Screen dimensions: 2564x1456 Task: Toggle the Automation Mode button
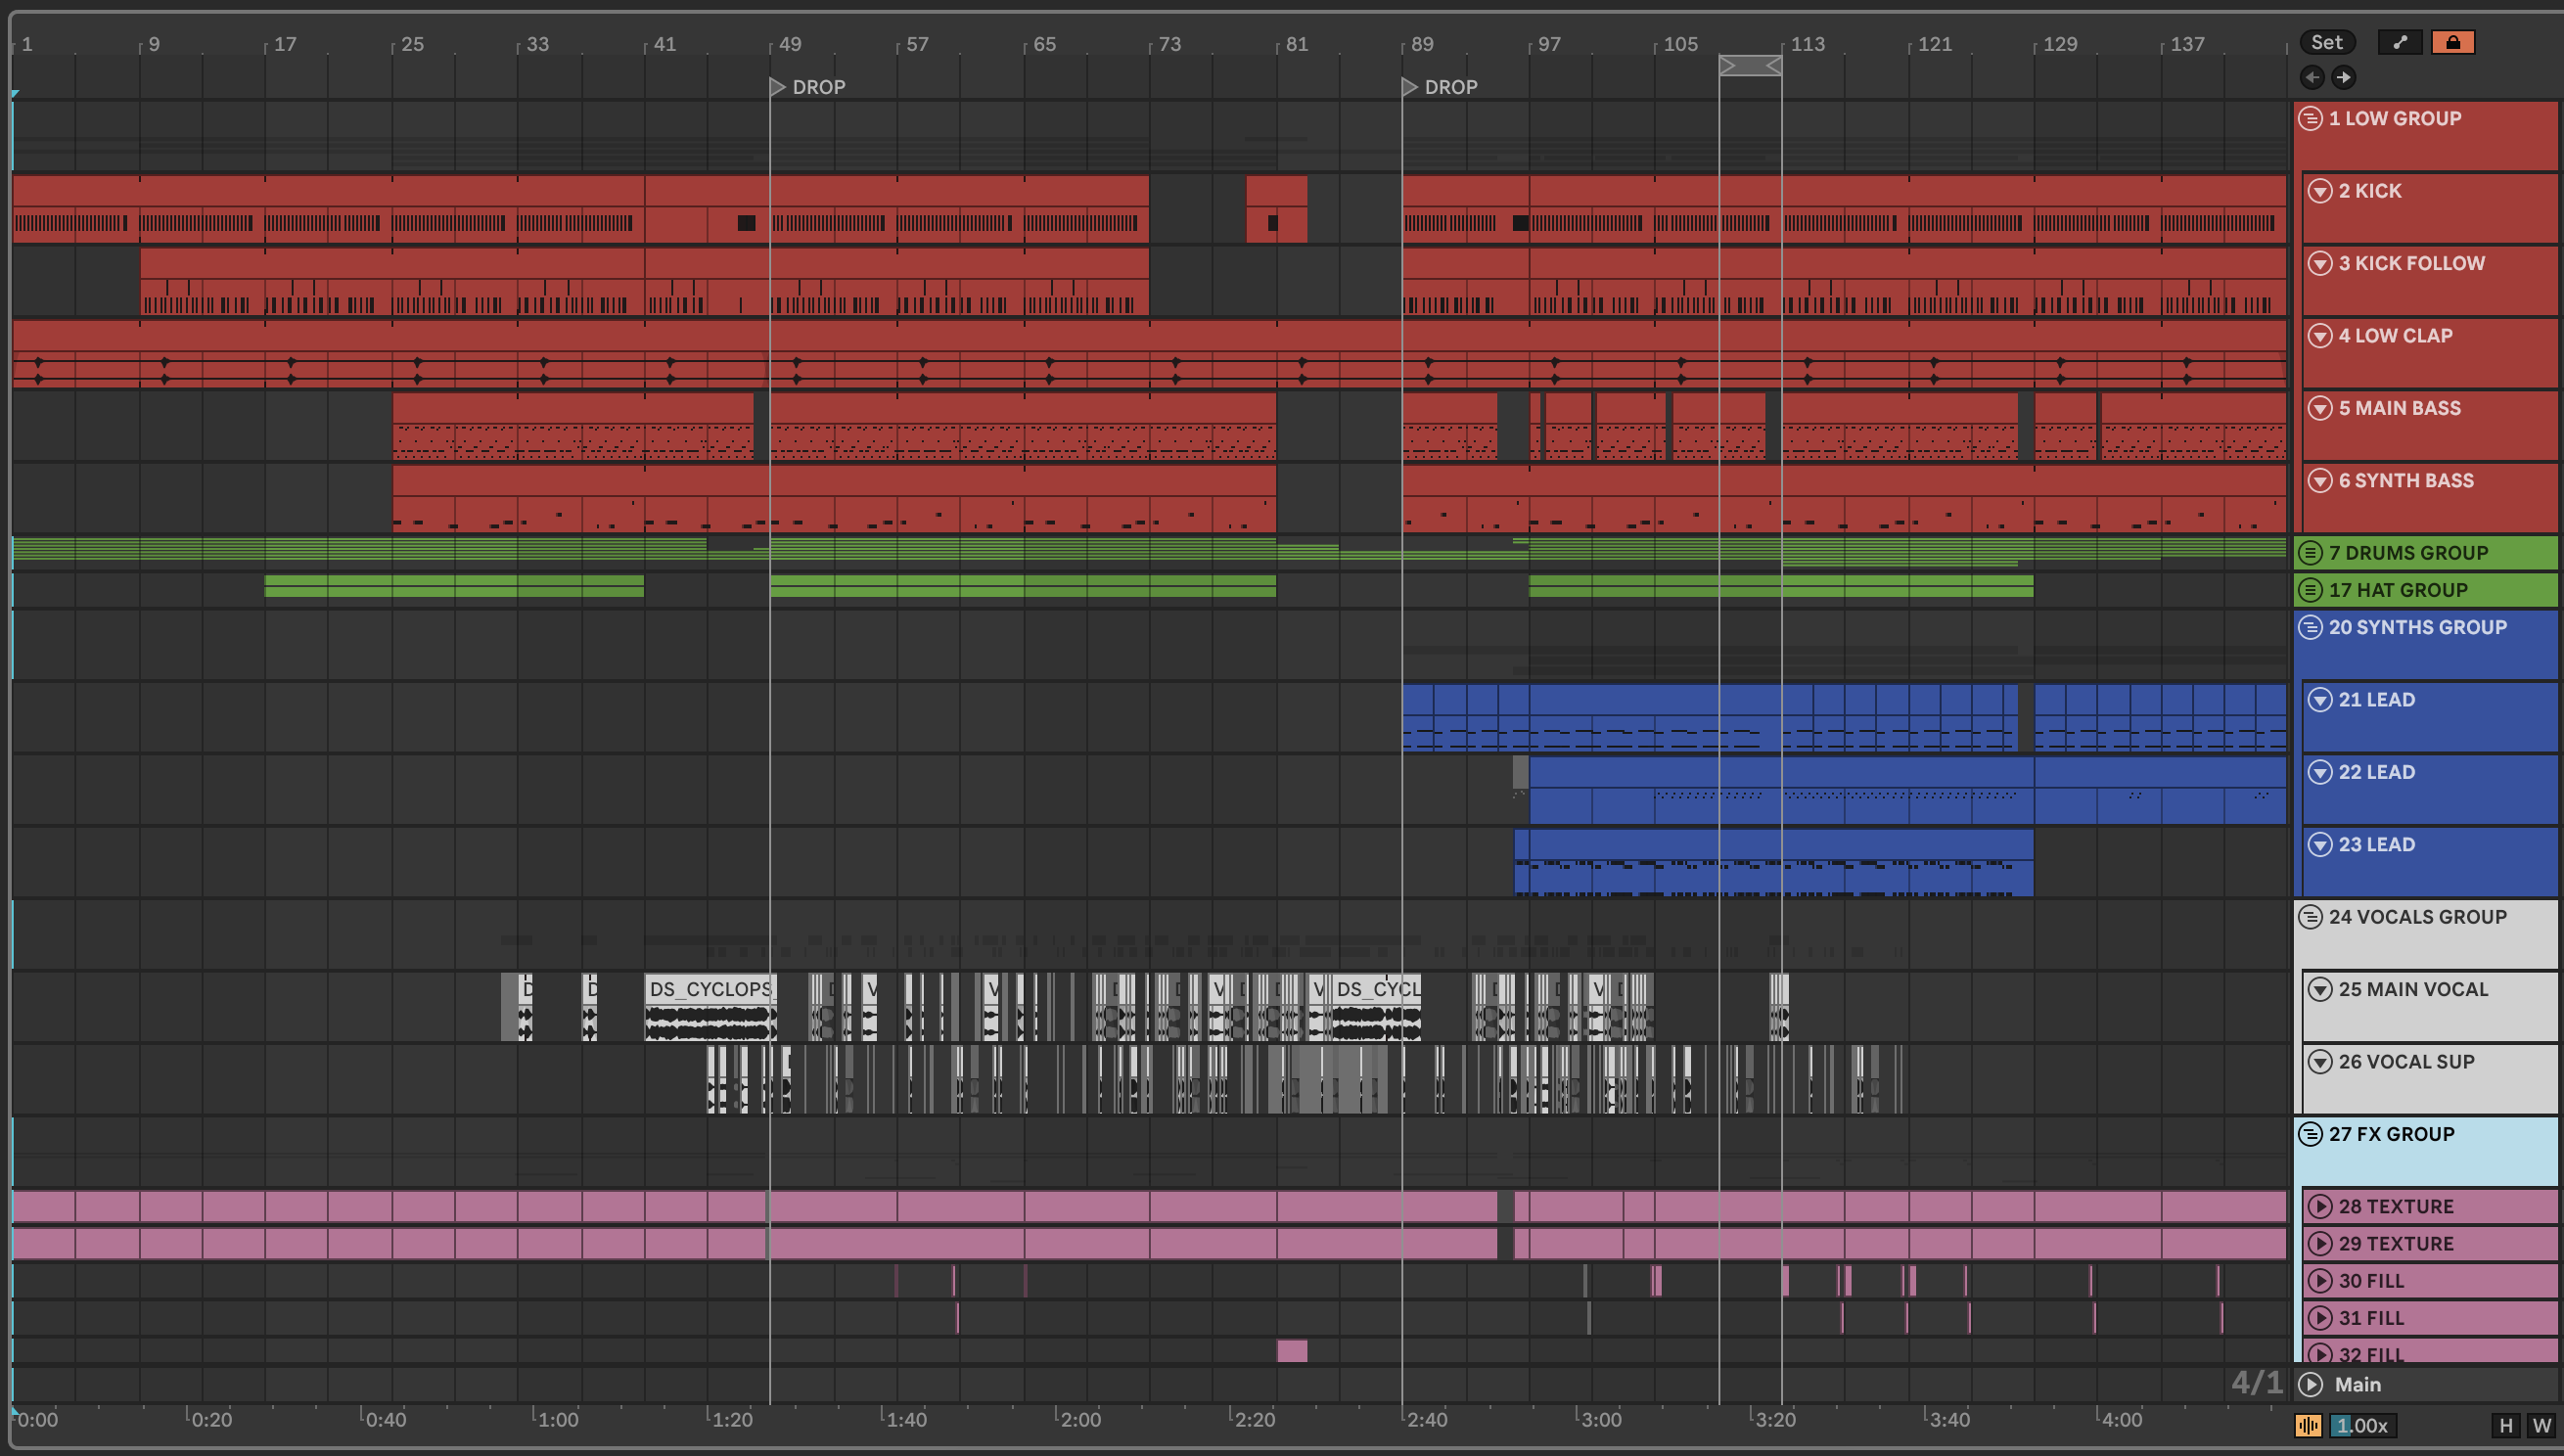pyautogui.click(x=2399, y=42)
